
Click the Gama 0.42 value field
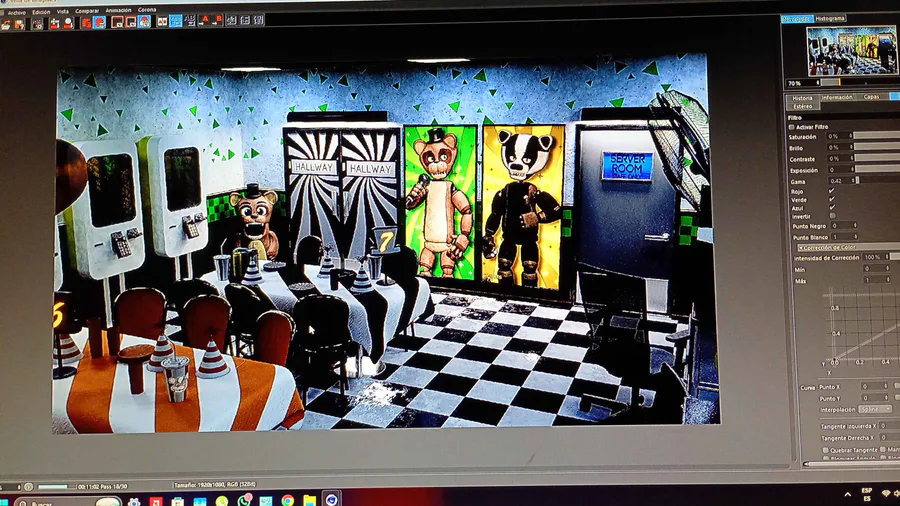point(842,181)
